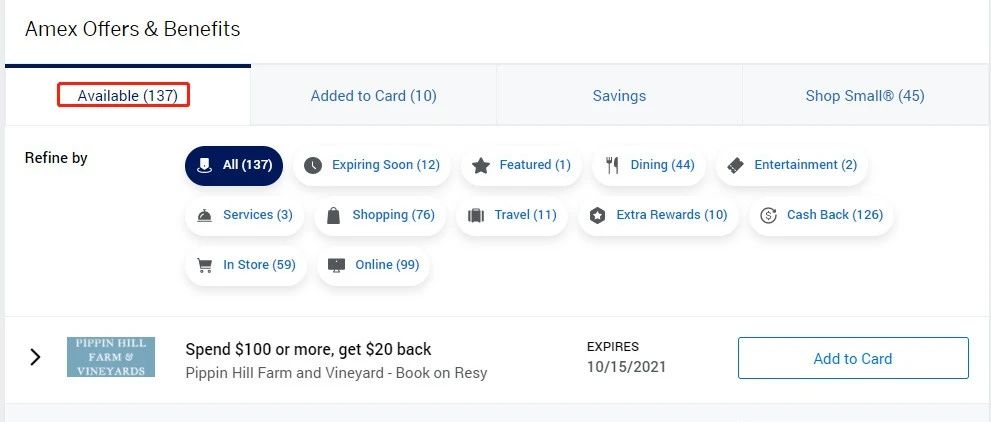This screenshot has width=991, height=422.
Task: Click the Cash Back dollar icon
Action: (768, 215)
